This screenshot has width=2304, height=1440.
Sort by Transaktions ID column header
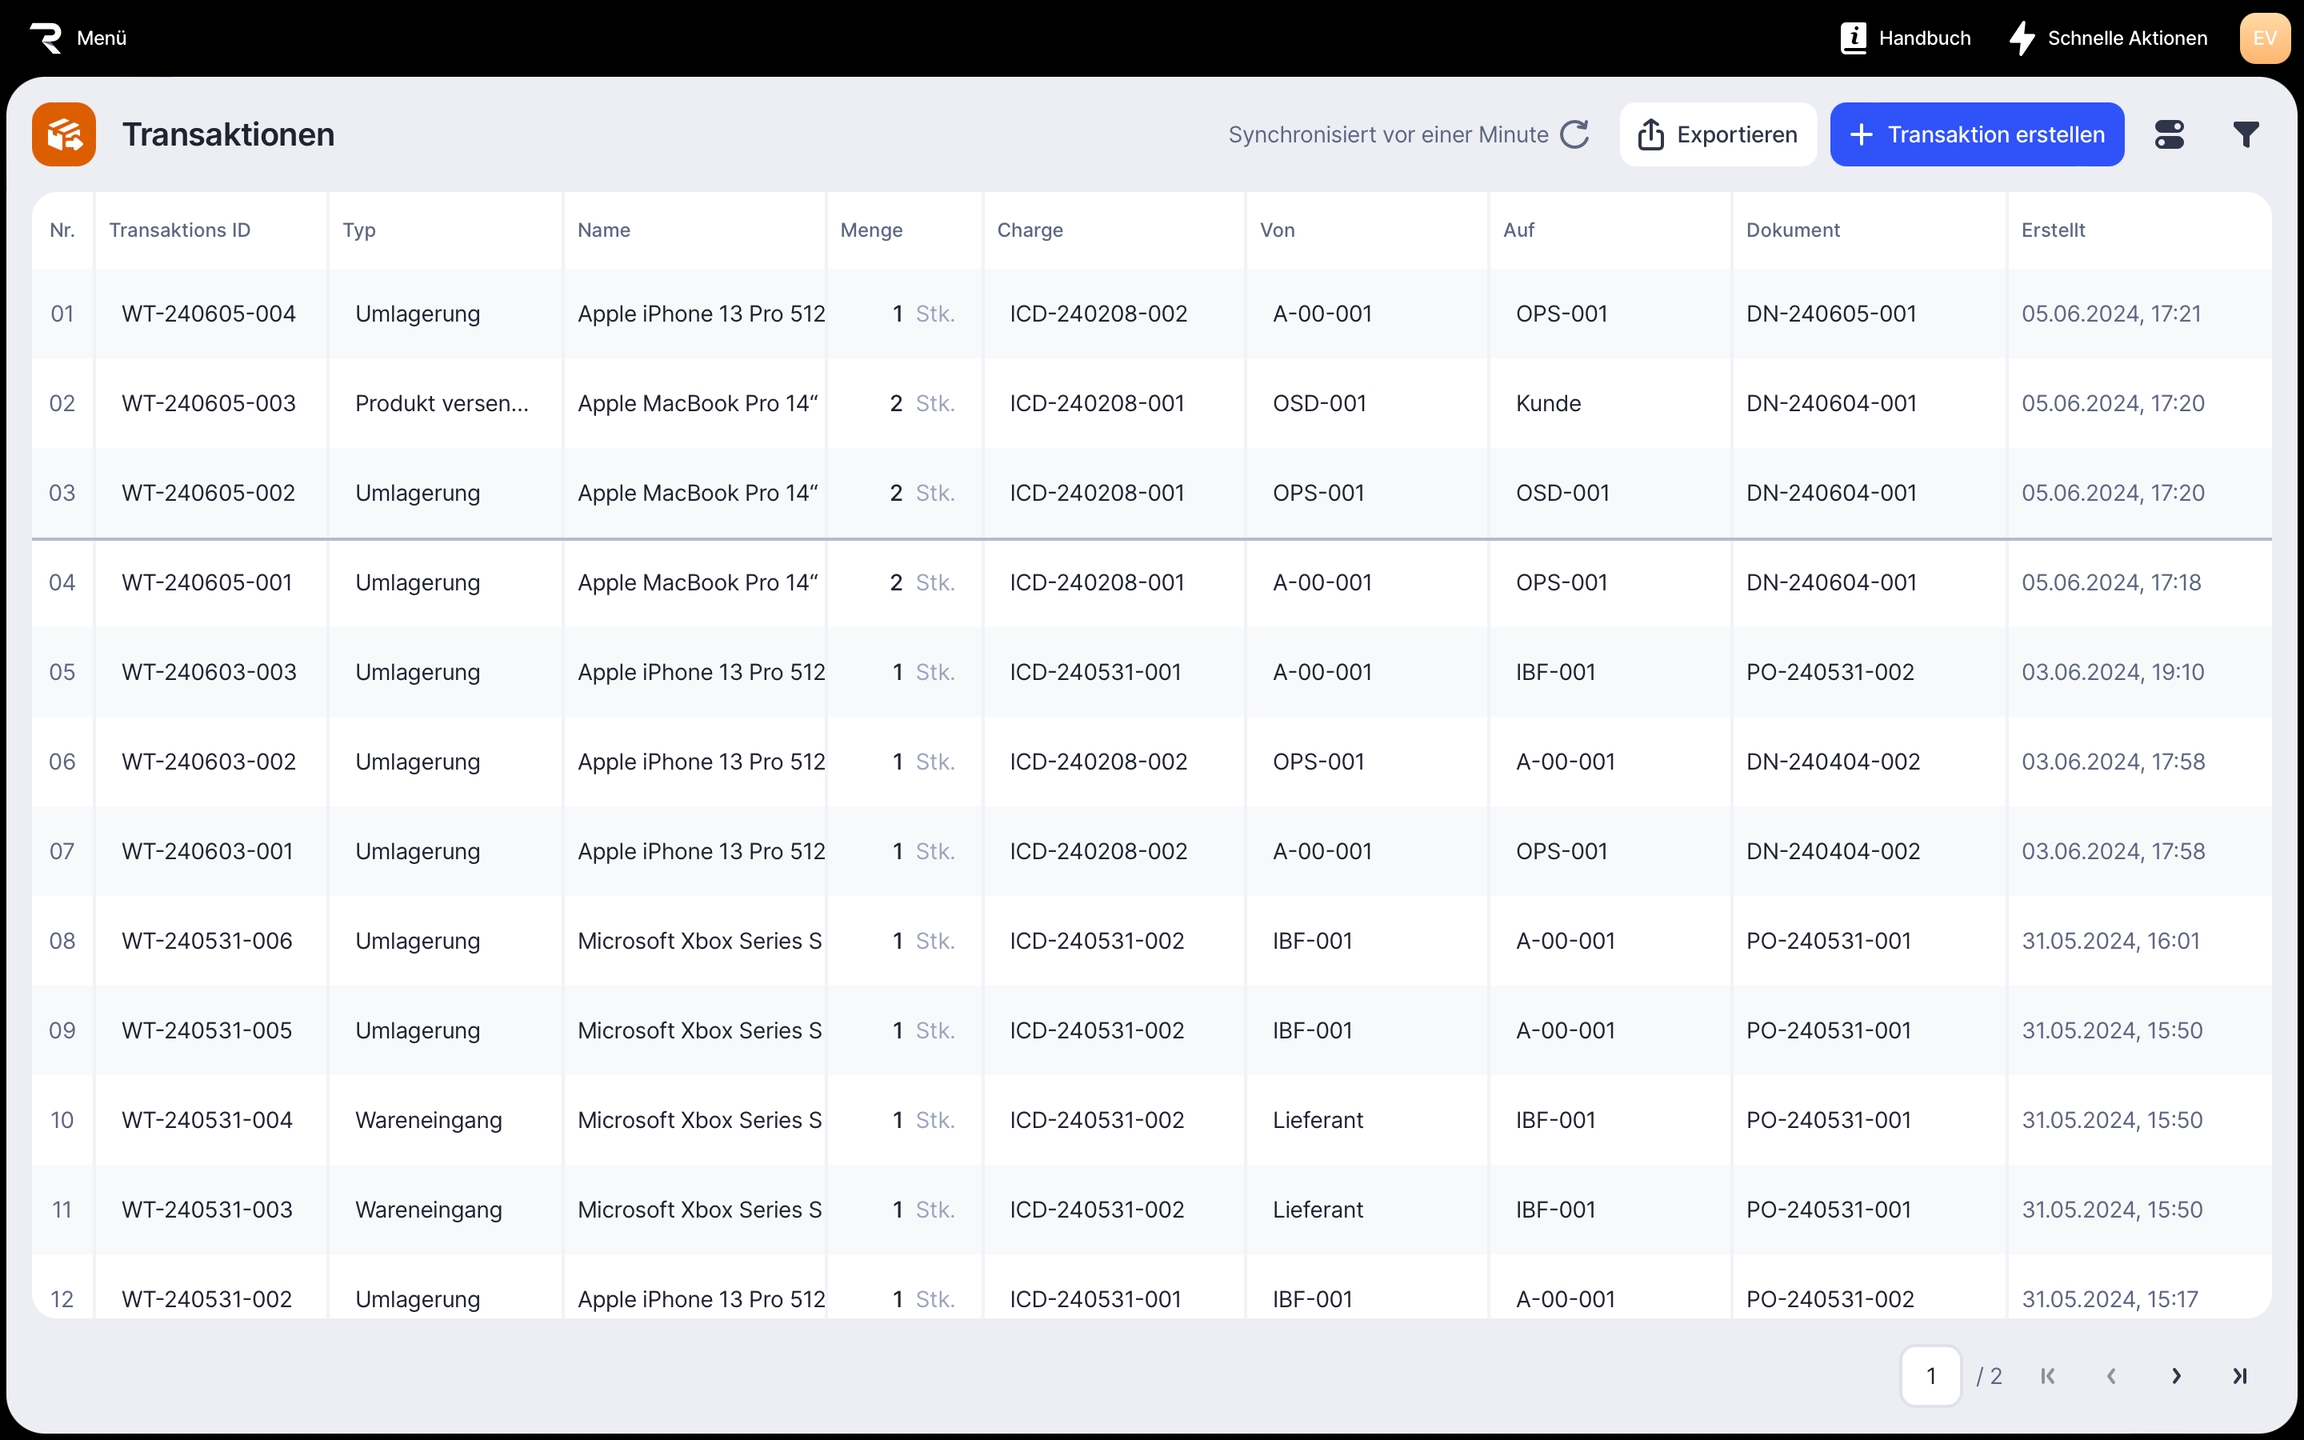(x=180, y=230)
